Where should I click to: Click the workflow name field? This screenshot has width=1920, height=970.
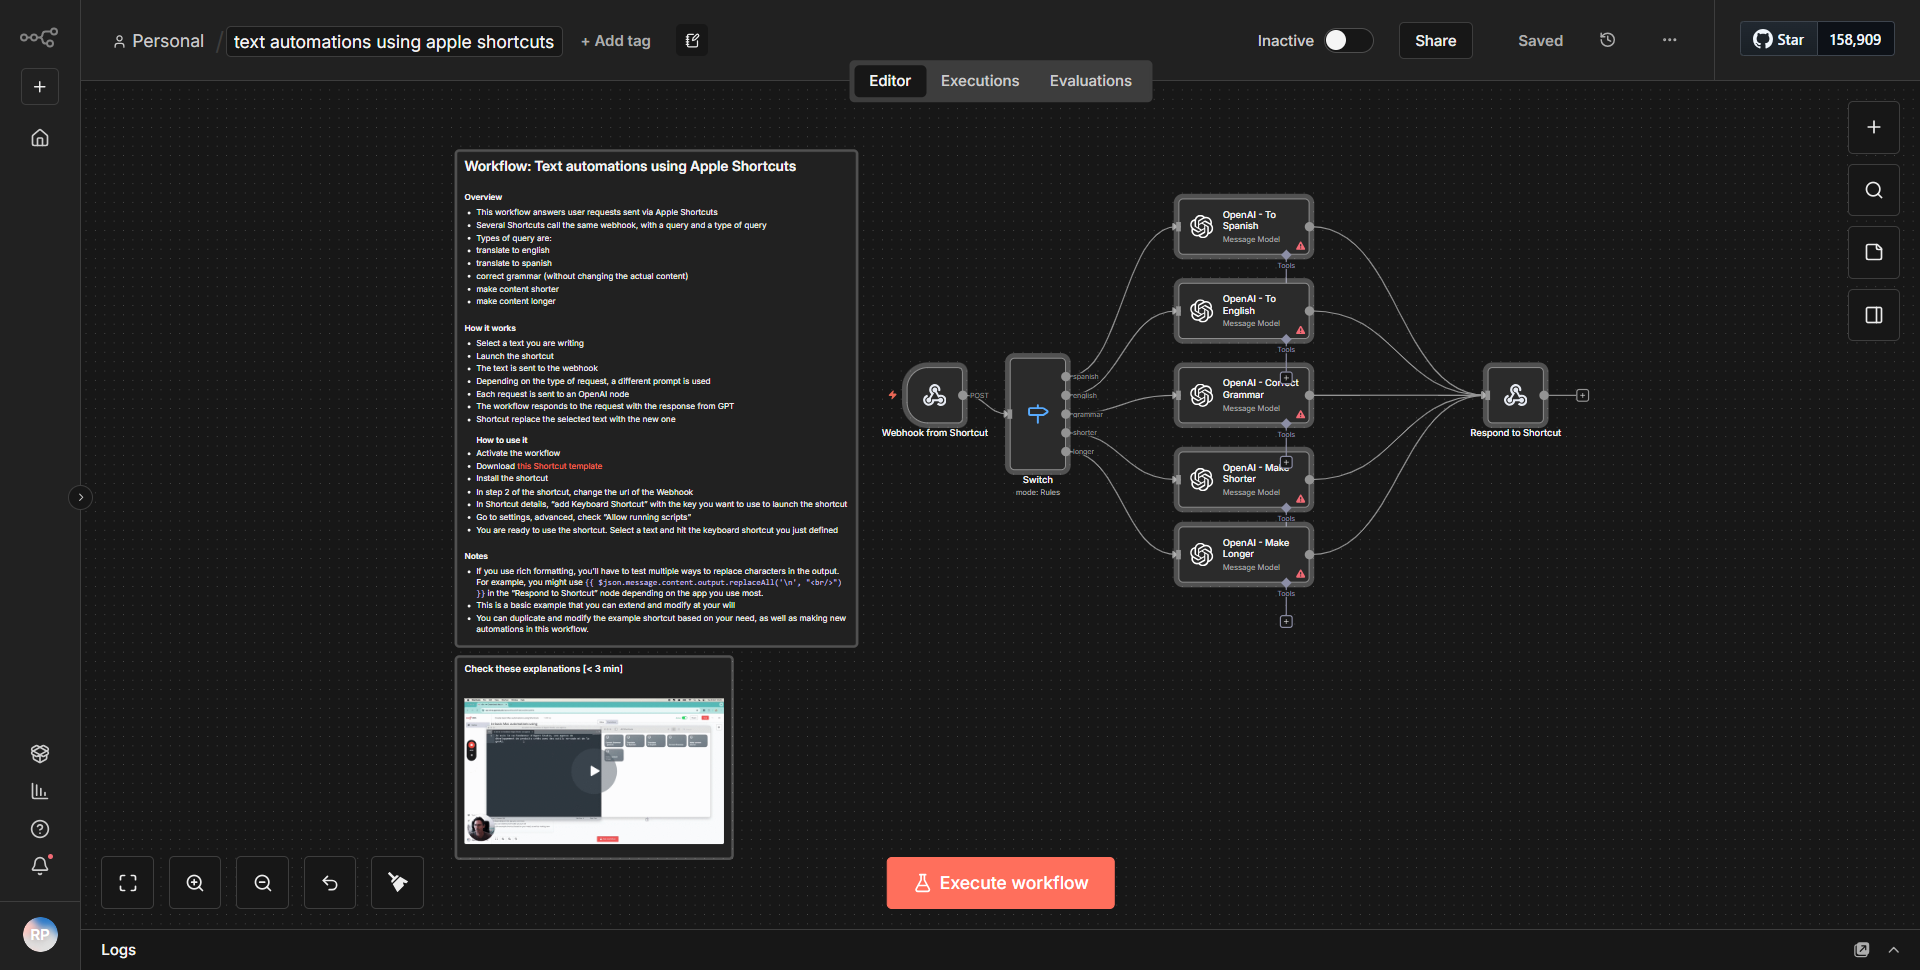point(394,41)
